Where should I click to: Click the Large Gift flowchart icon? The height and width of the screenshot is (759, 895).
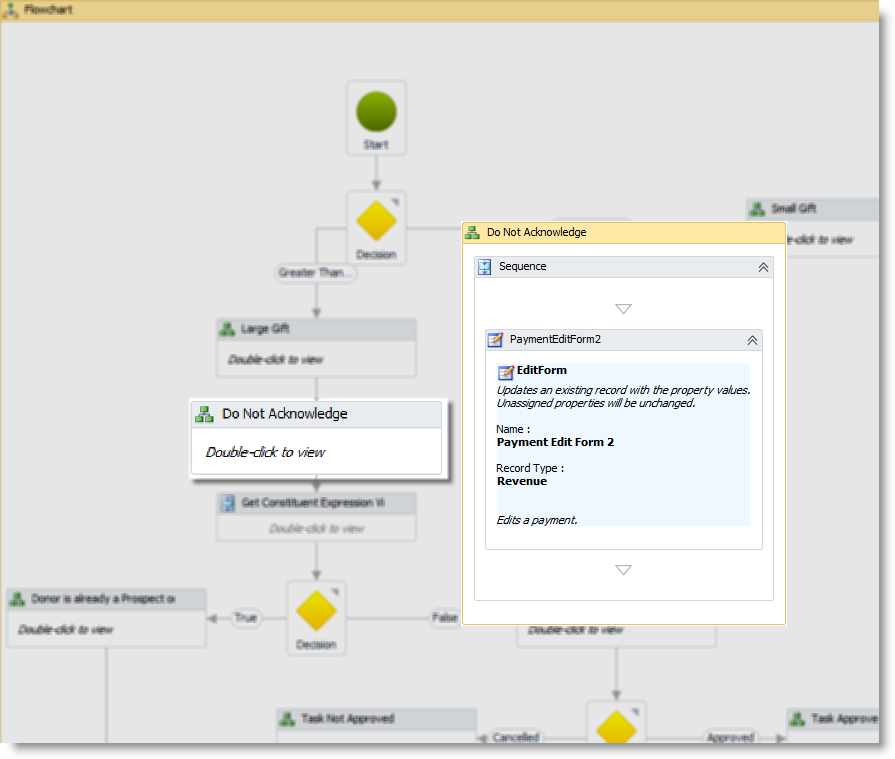point(228,329)
